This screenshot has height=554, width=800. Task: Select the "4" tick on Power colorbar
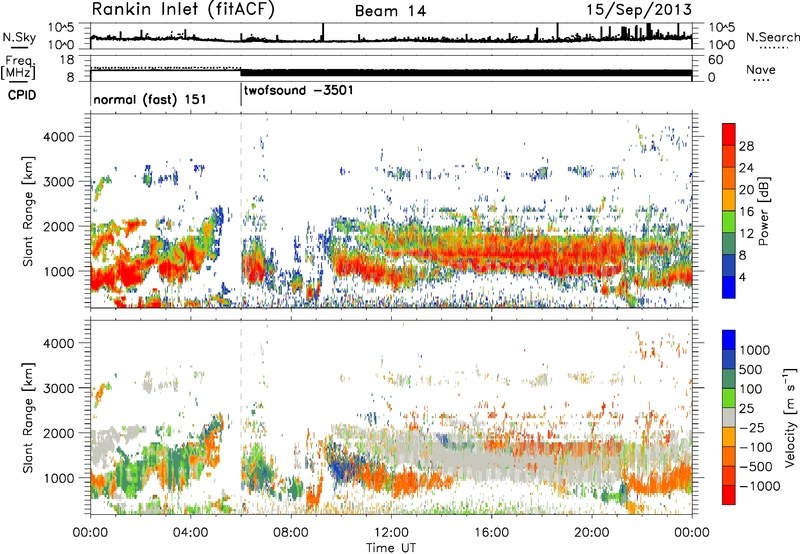pos(743,277)
